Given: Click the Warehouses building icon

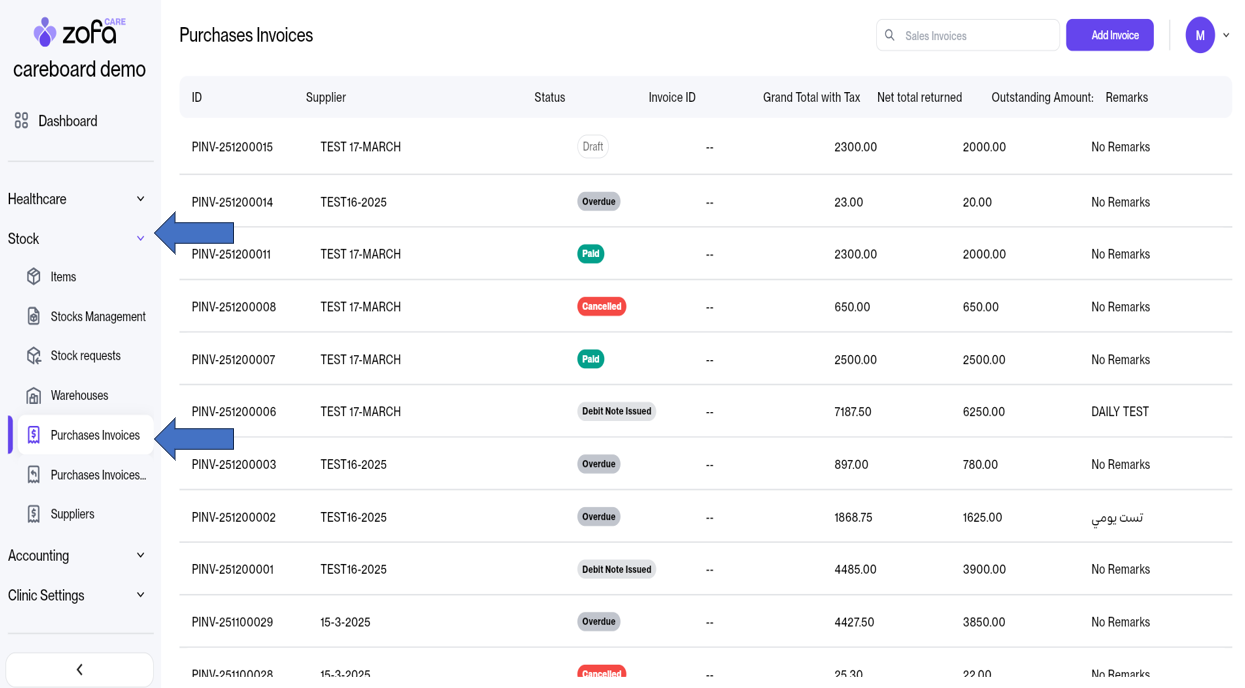Looking at the screenshot, I should pyautogui.click(x=34, y=396).
